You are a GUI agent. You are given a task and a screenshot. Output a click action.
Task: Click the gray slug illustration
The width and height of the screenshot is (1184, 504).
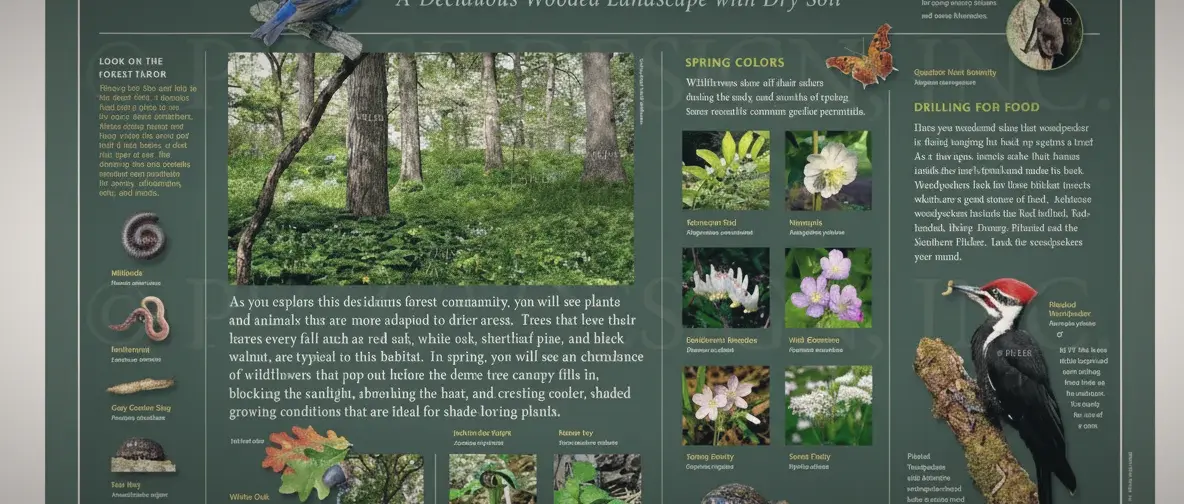[x=141, y=386]
